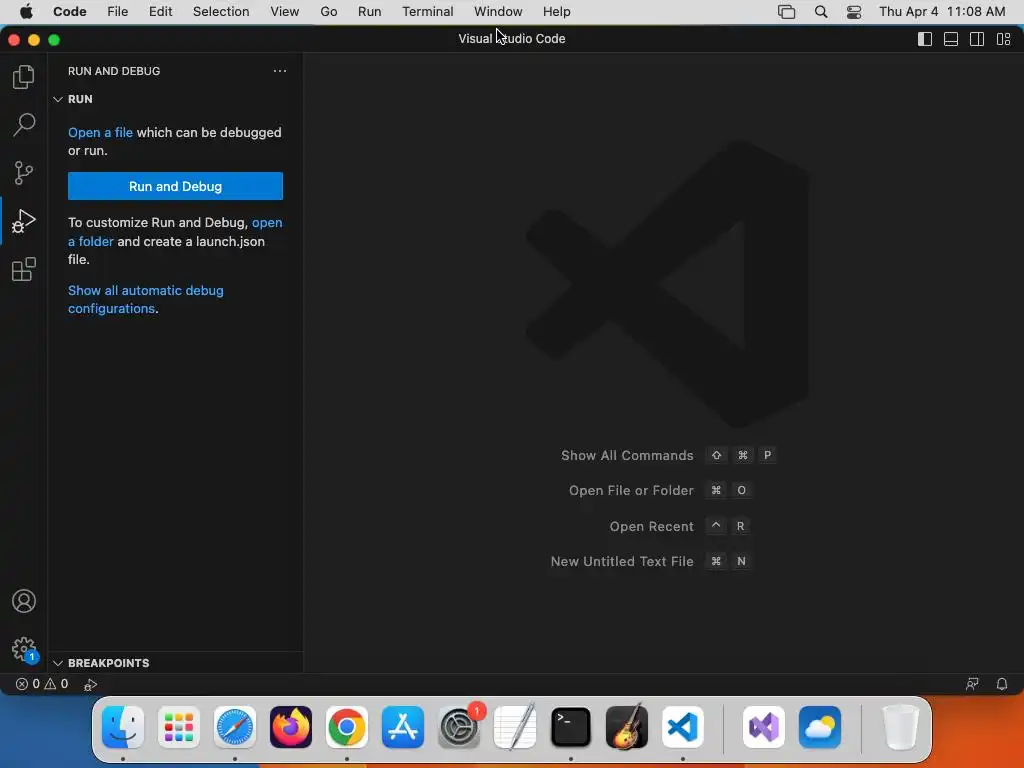Toggle bottom panel layout icon
The width and height of the screenshot is (1024, 768).
(x=951, y=39)
